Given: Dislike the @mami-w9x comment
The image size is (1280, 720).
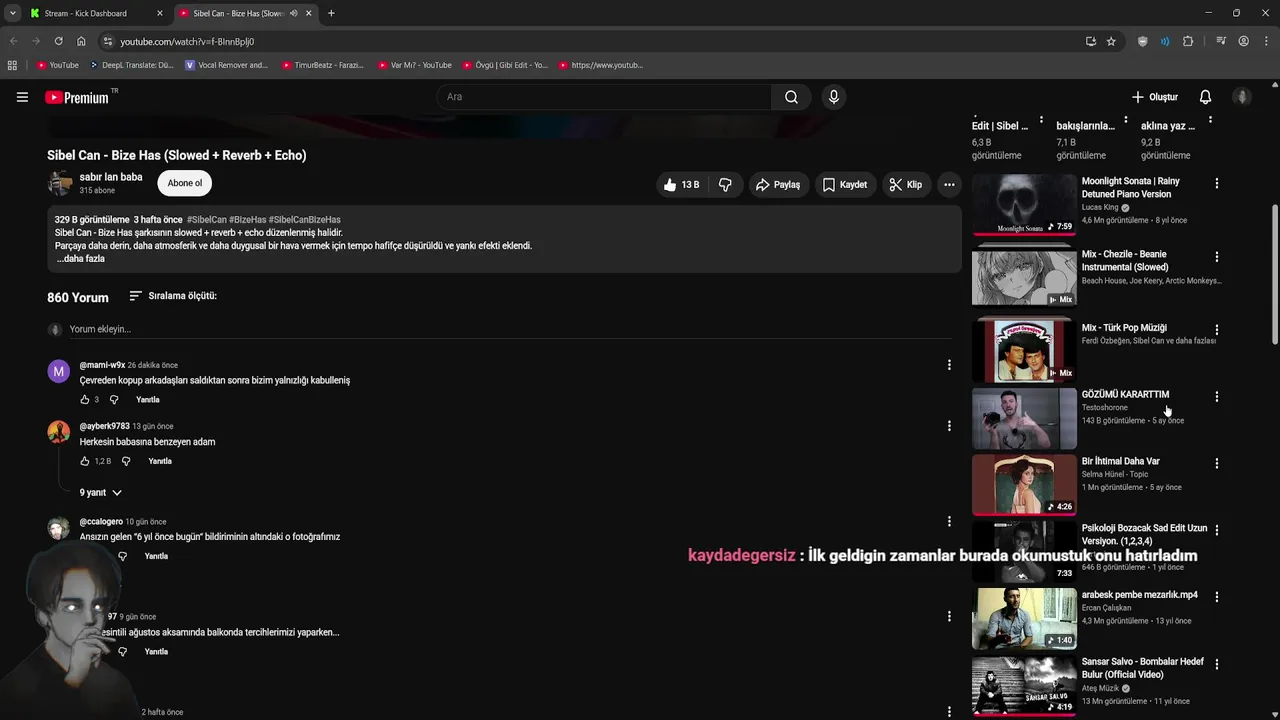Looking at the screenshot, I should coord(114,400).
